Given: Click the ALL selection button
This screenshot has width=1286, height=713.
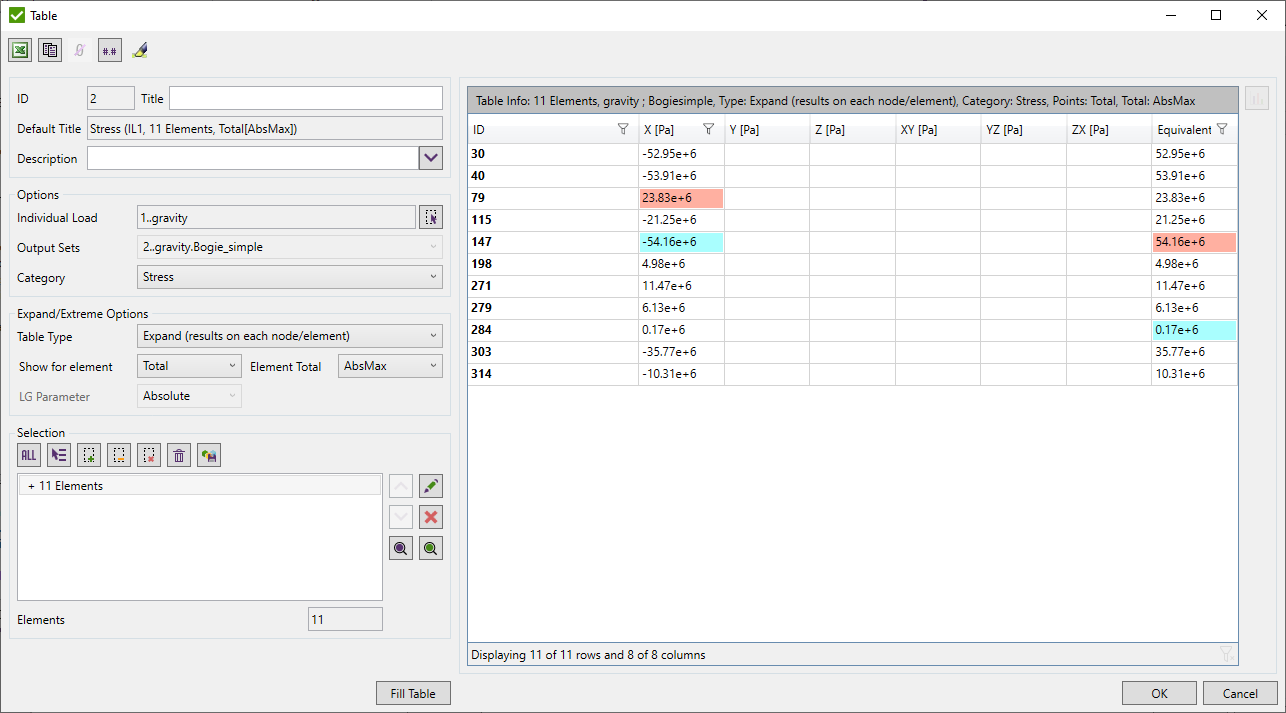Looking at the screenshot, I should point(29,455).
